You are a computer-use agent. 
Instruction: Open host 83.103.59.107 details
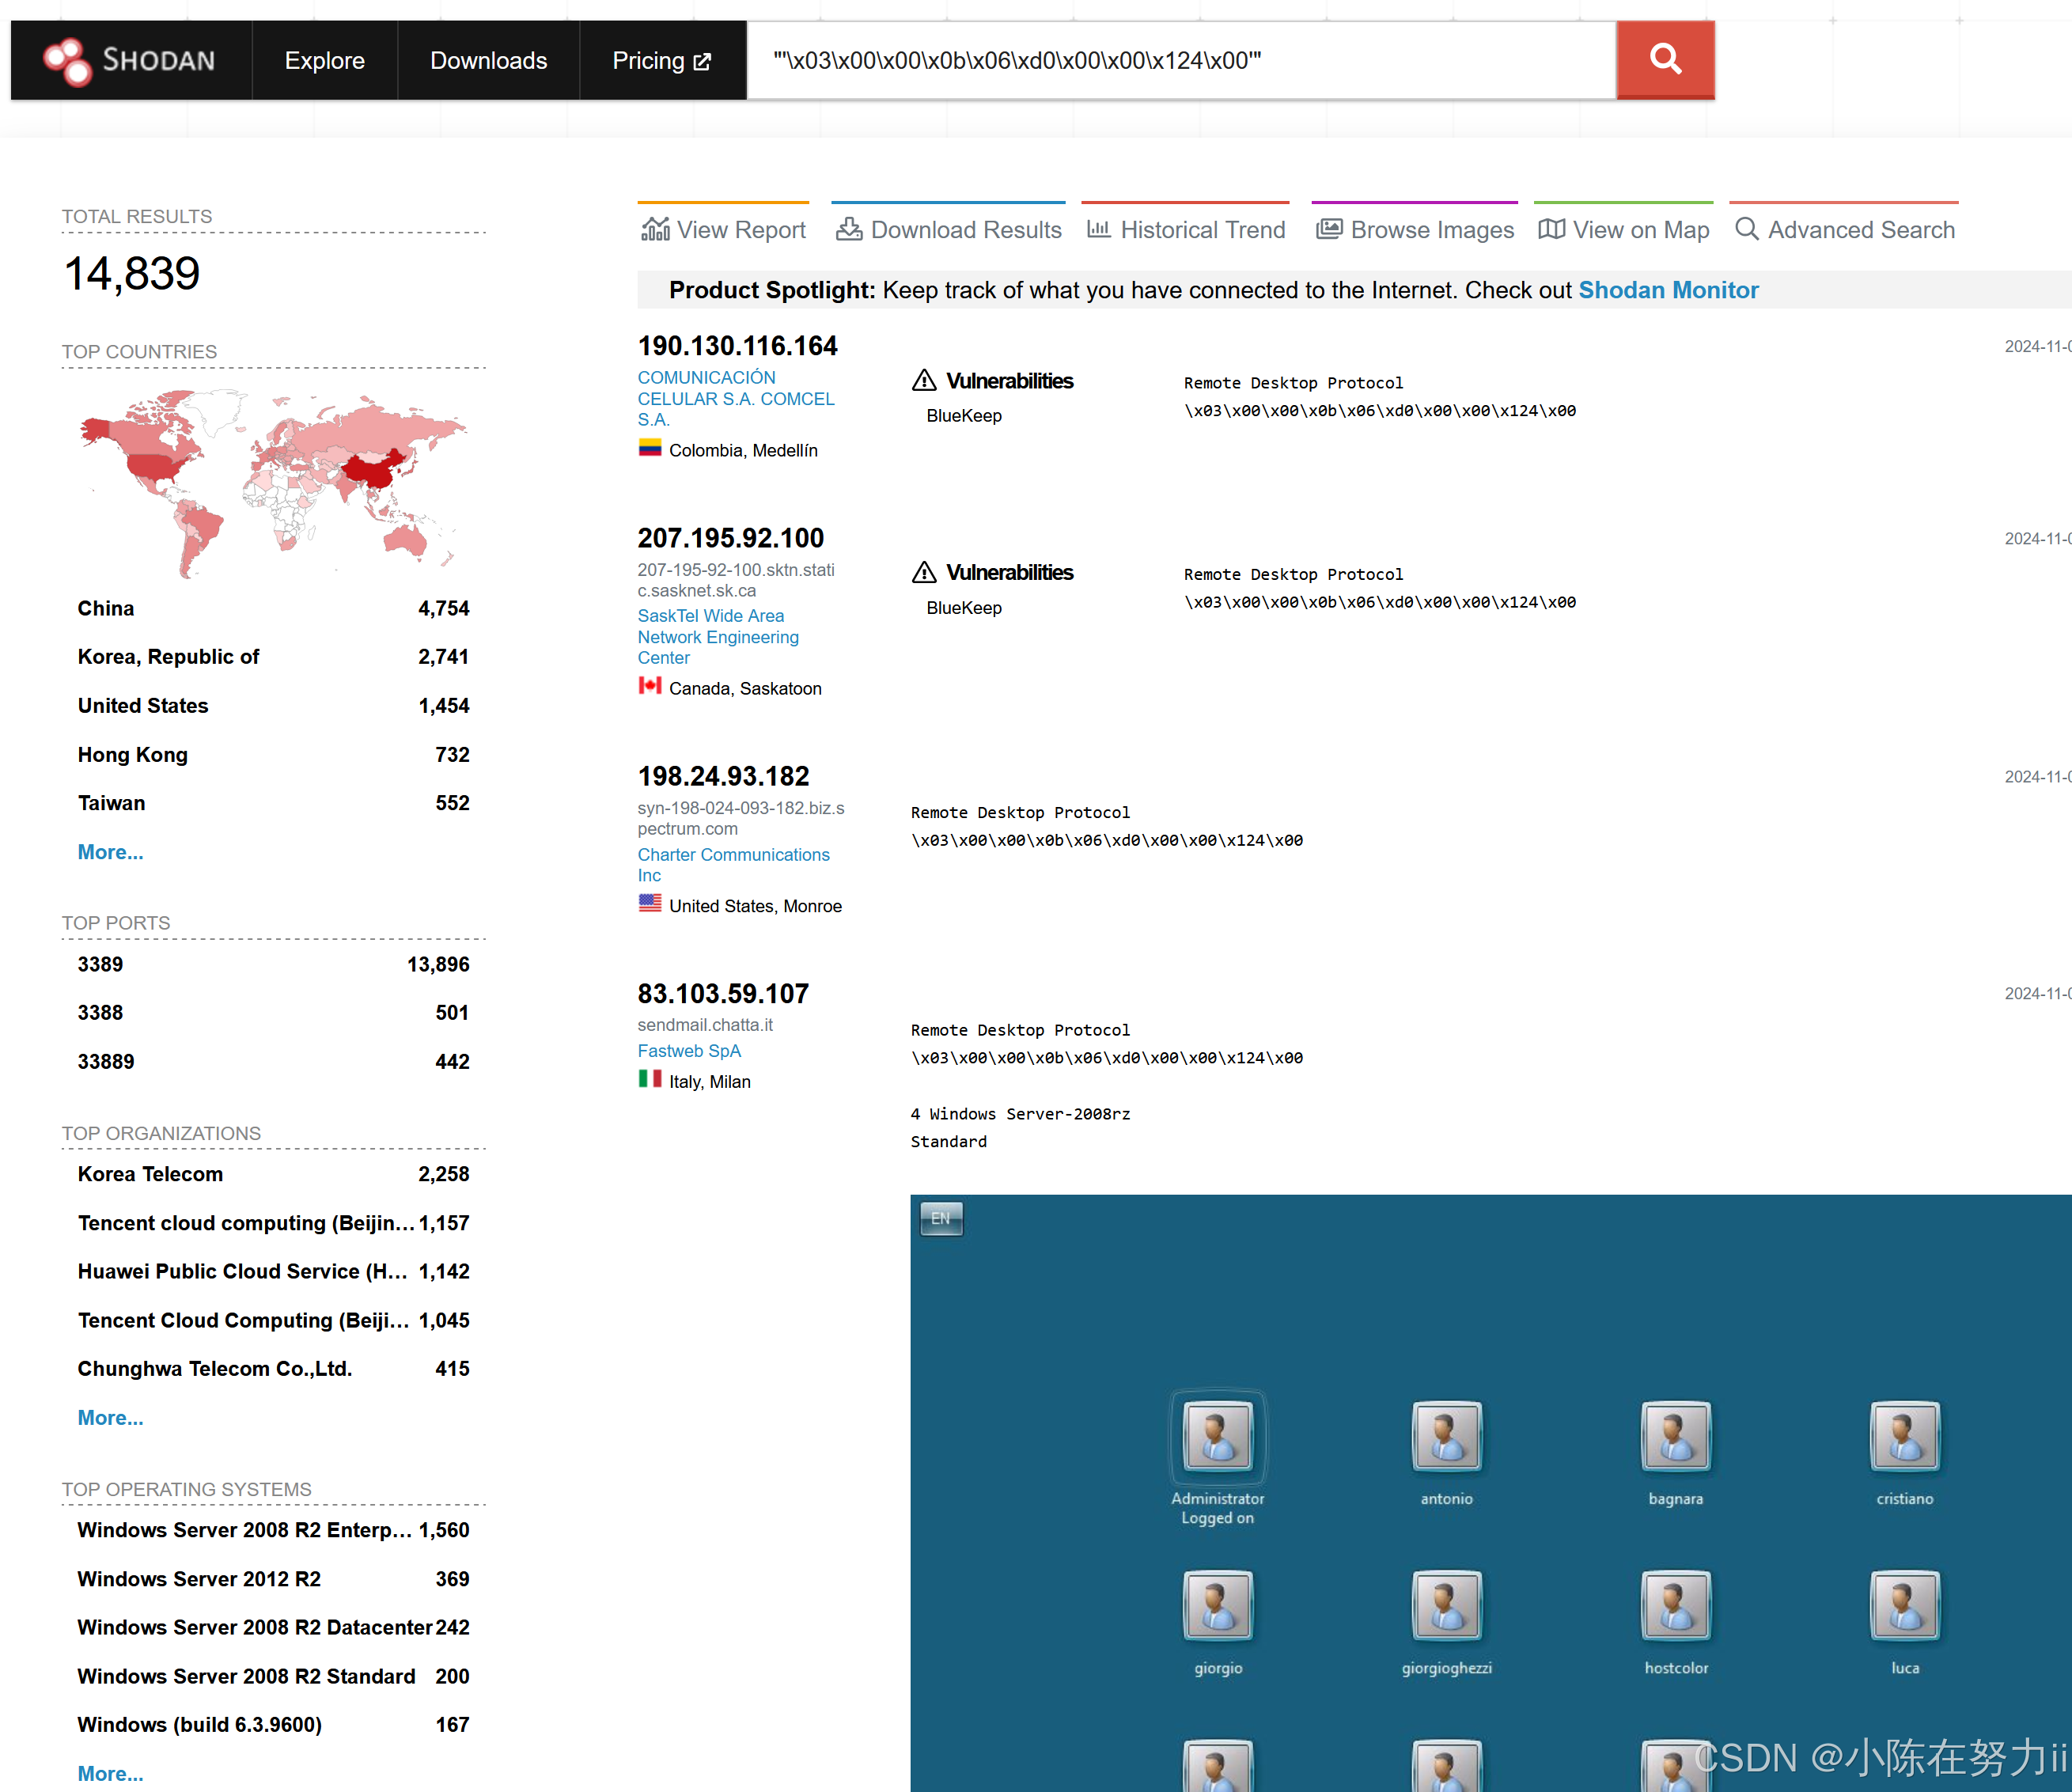(724, 993)
